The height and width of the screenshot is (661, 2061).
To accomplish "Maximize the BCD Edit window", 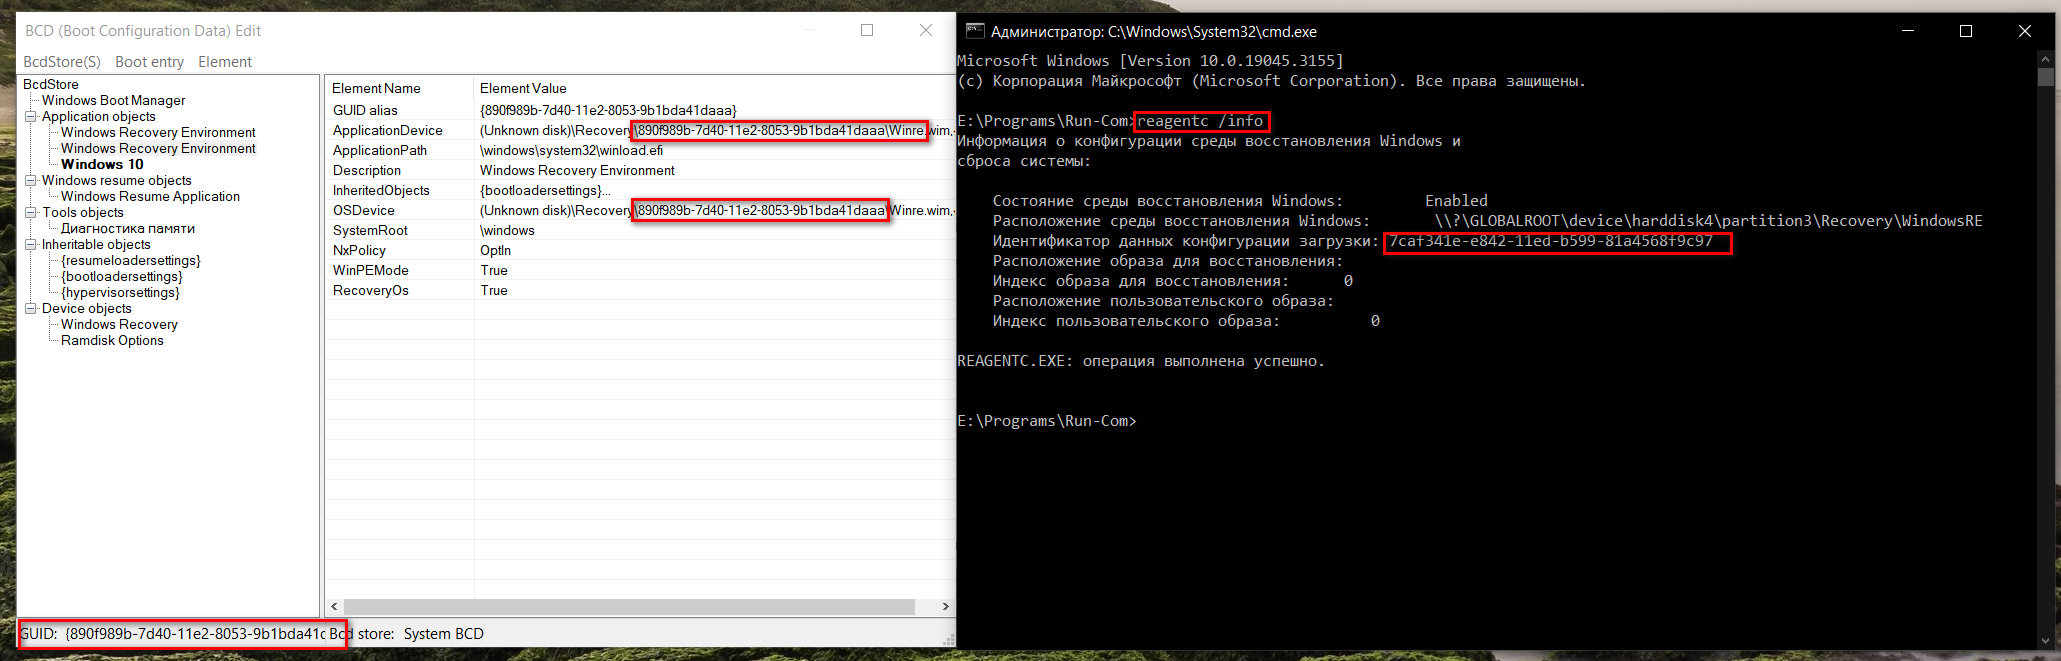I will [867, 30].
